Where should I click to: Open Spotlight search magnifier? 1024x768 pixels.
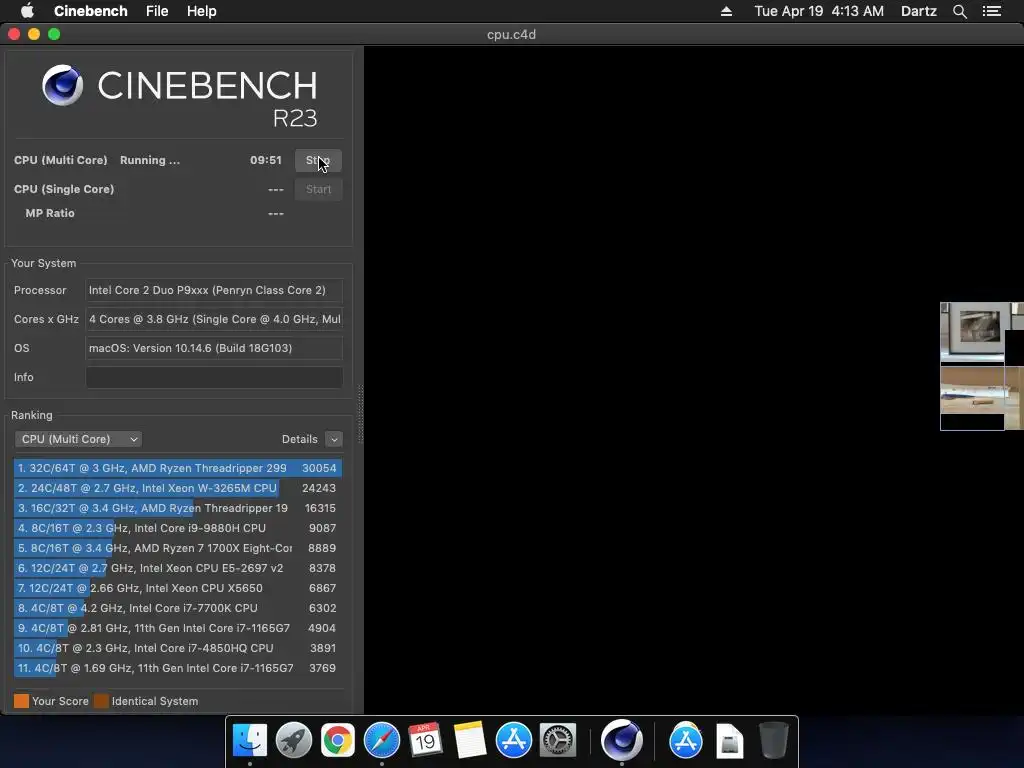[959, 11]
